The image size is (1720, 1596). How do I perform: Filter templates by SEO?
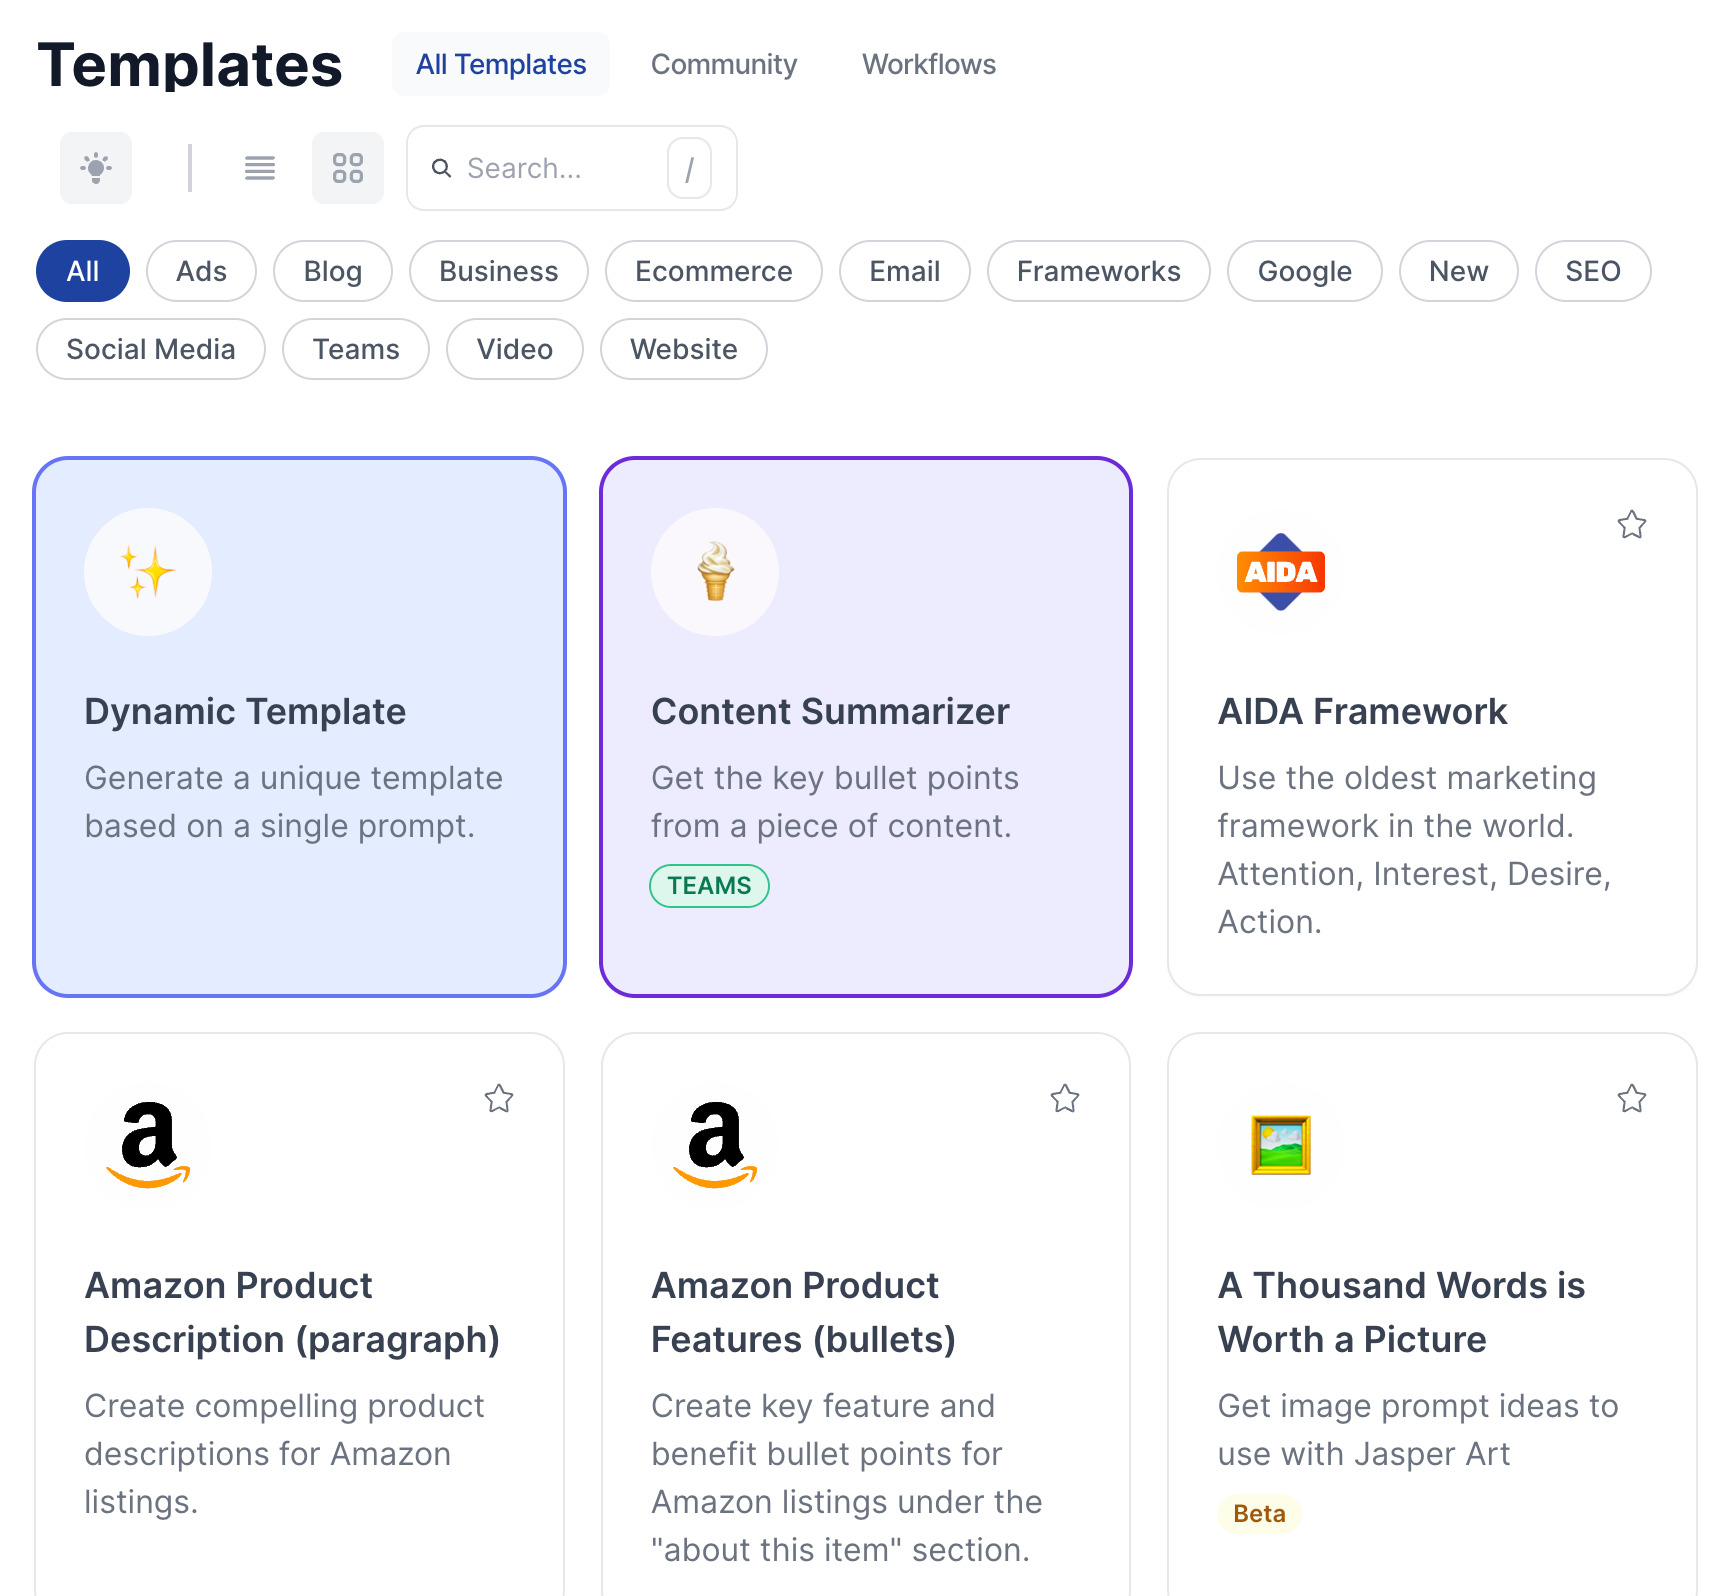pos(1592,271)
